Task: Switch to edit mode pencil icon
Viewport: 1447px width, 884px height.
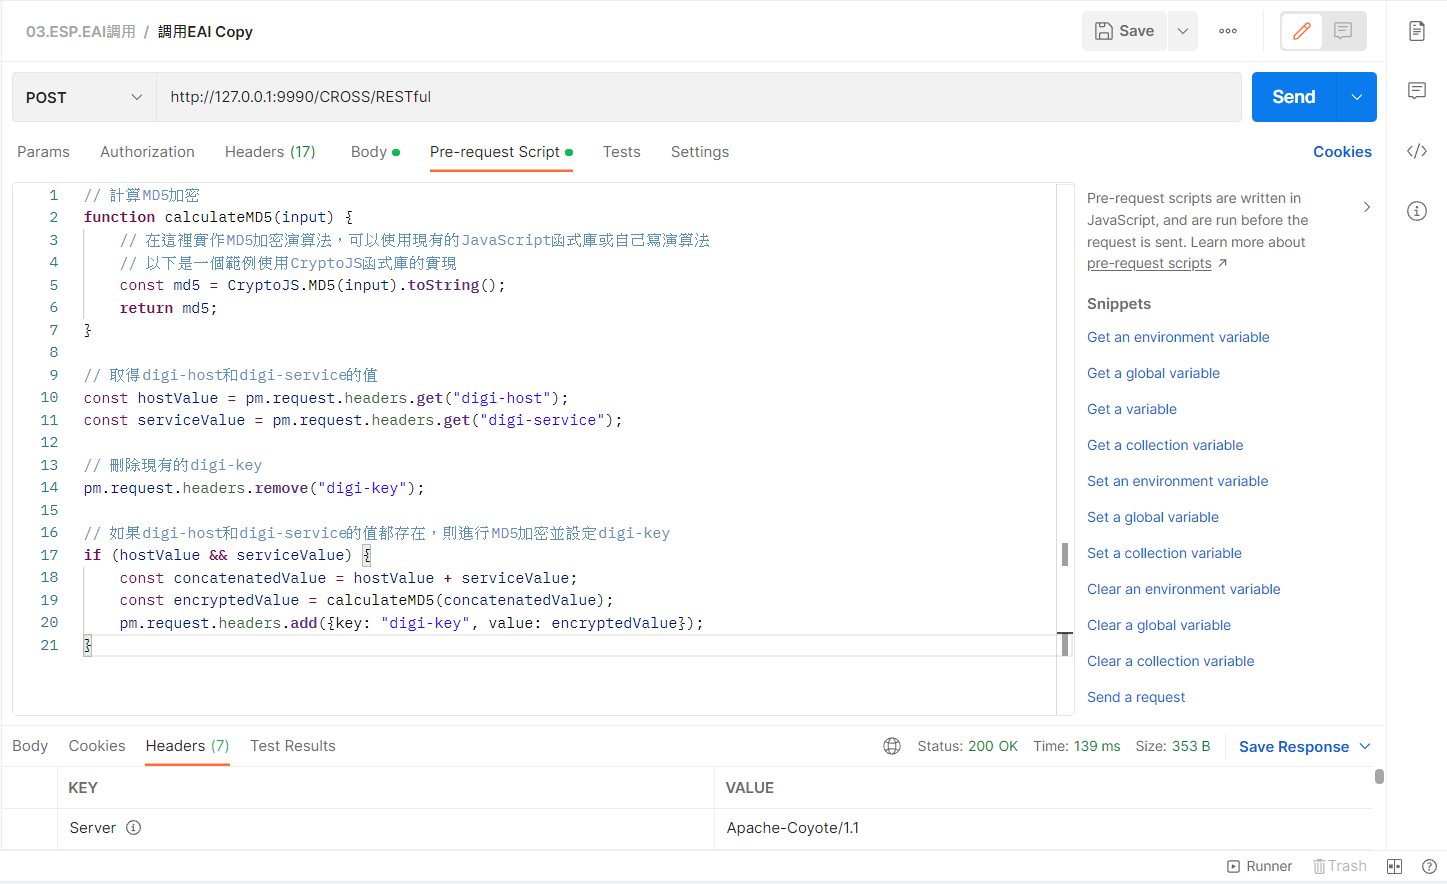Action: point(1302,31)
